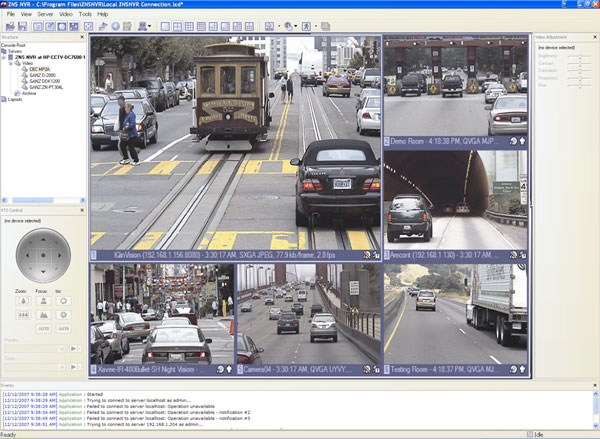This screenshot has height=439, width=600.
Task: Select the Arecont tunnel camera view
Action: click(x=455, y=200)
